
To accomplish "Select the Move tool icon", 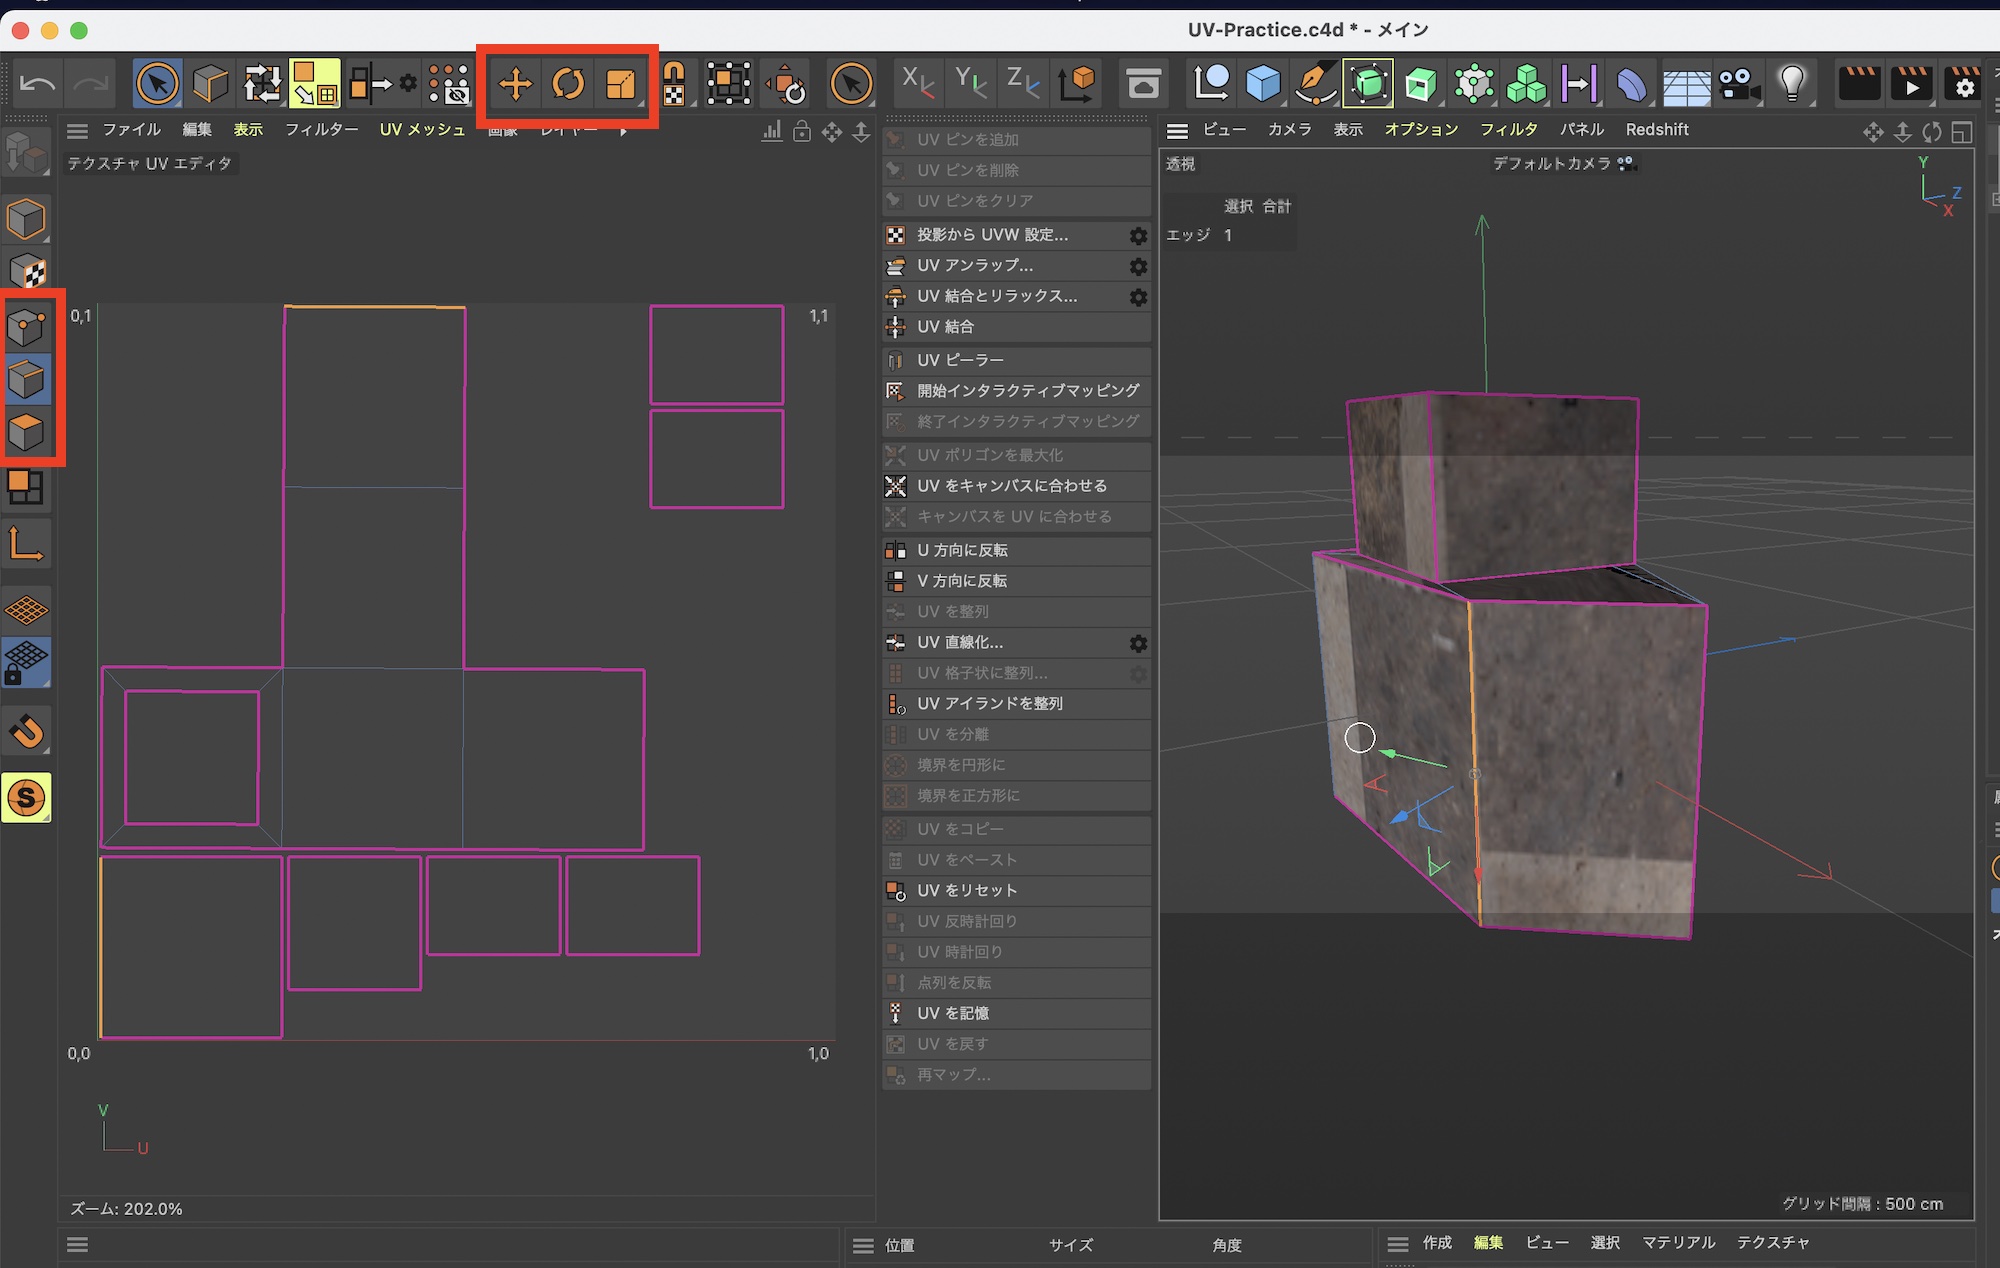I will click(516, 85).
